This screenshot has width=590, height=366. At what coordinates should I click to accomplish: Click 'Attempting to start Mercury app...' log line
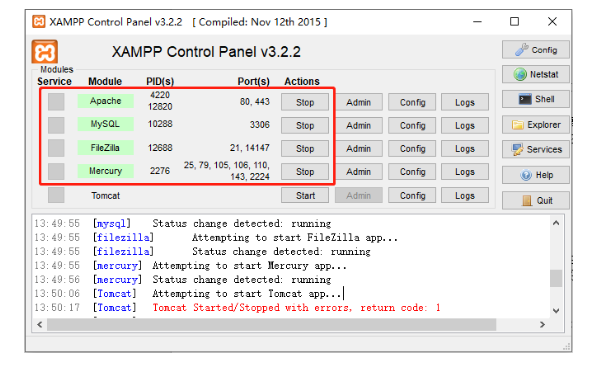click(190, 266)
